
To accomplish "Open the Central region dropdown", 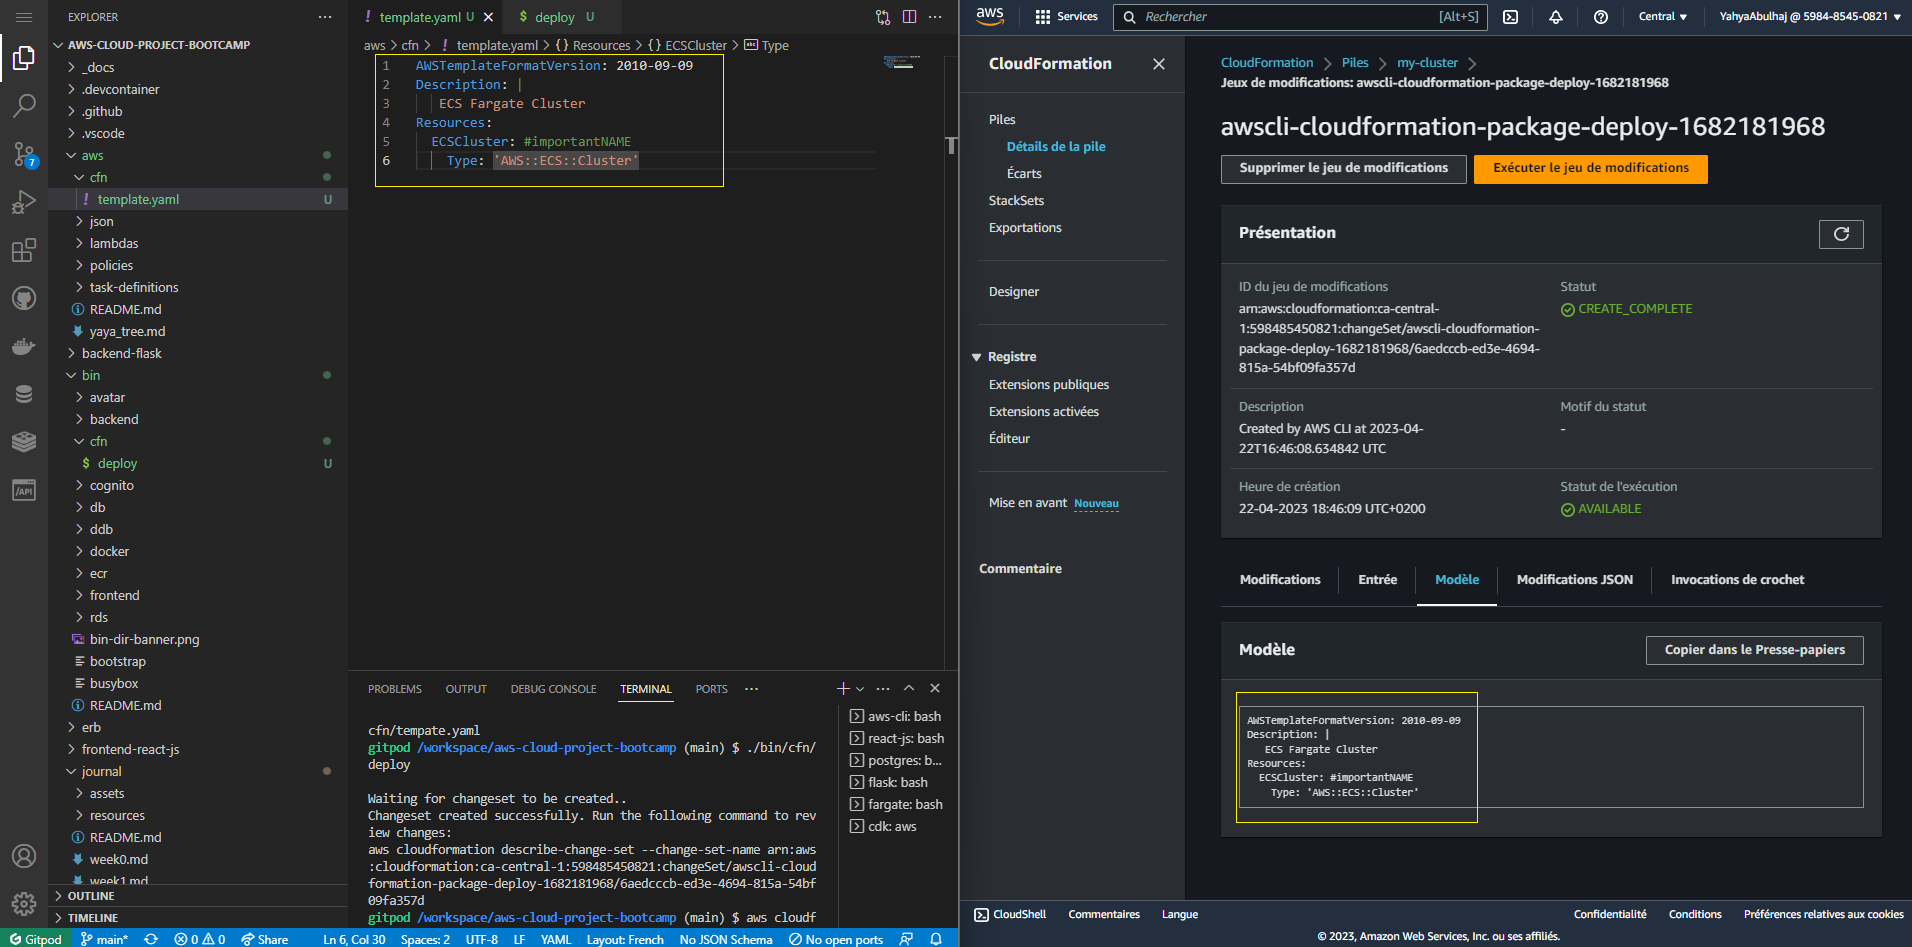I will (1663, 16).
